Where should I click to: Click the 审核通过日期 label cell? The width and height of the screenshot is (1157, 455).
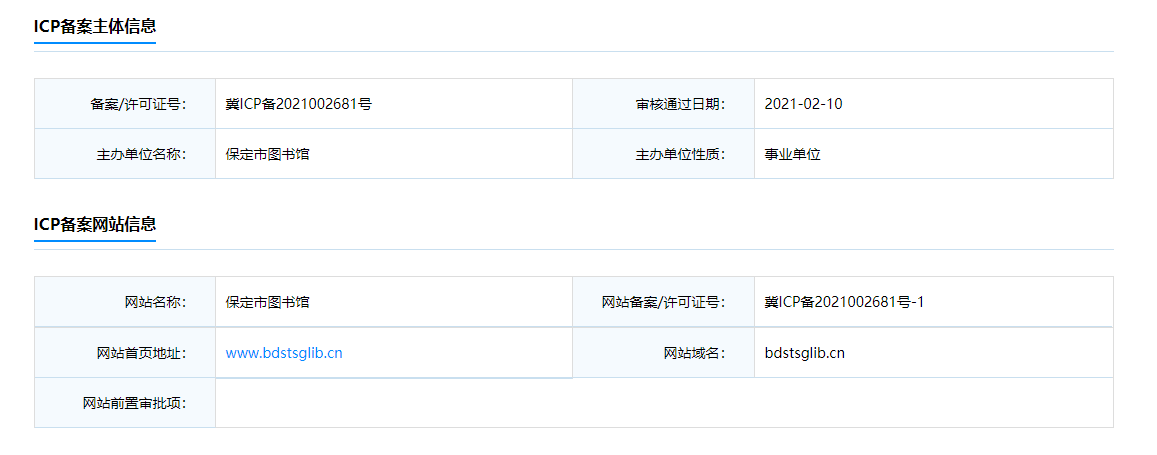click(x=663, y=104)
